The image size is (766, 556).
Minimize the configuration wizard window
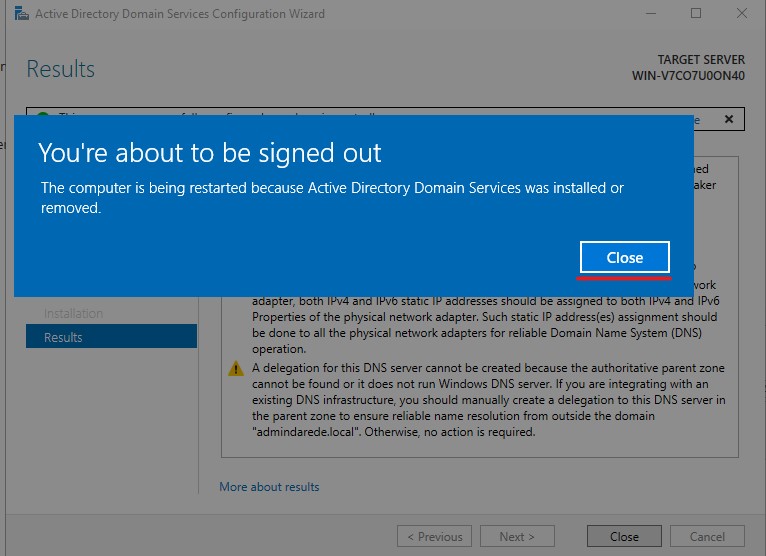[651, 13]
